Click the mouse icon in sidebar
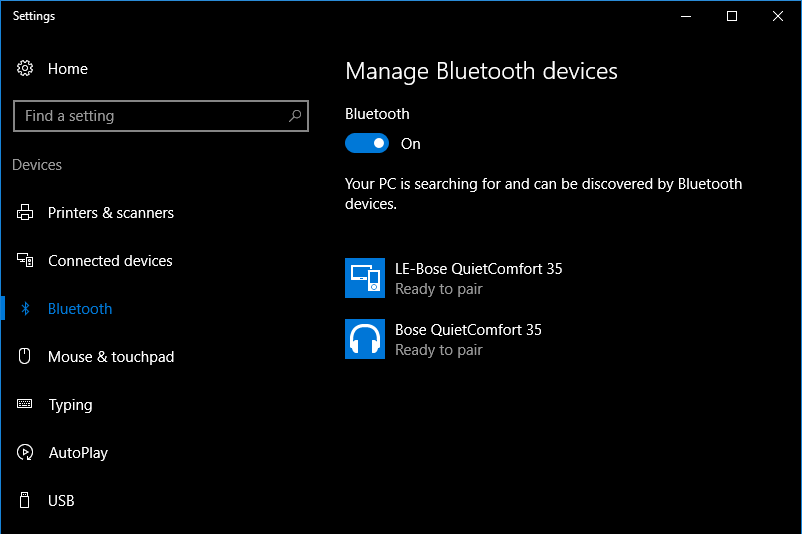Viewport: 802px width, 534px height. [25, 356]
